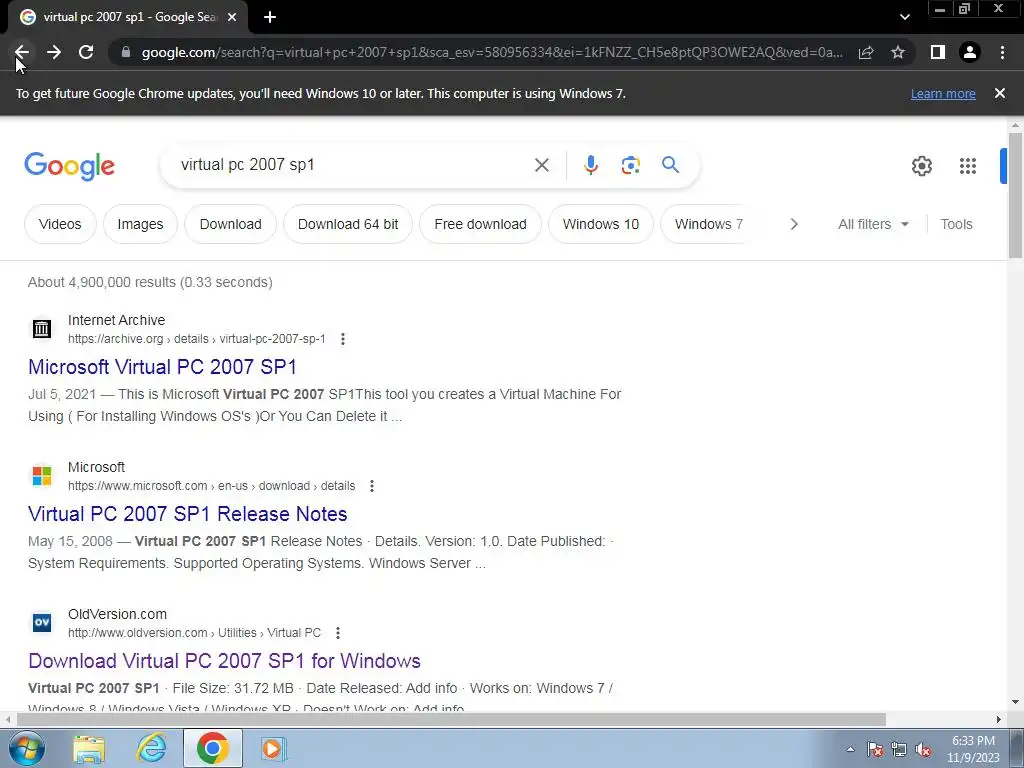The height and width of the screenshot is (768, 1024).
Task: Show more filter chips with right chevron
Action: tap(794, 224)
